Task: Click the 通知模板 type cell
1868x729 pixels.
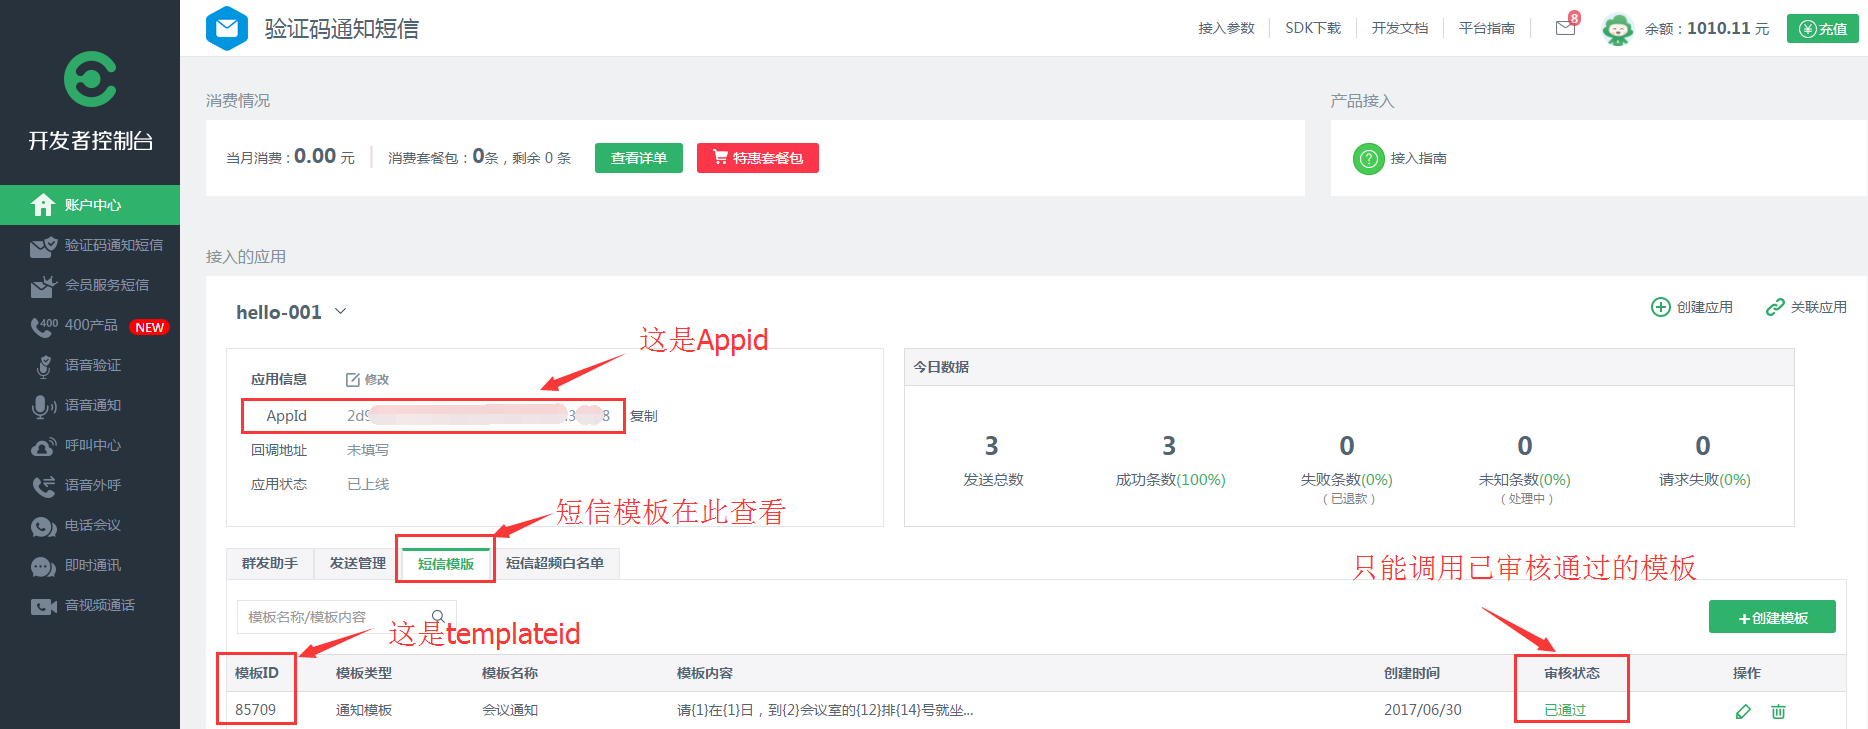Action: point(364,710)
